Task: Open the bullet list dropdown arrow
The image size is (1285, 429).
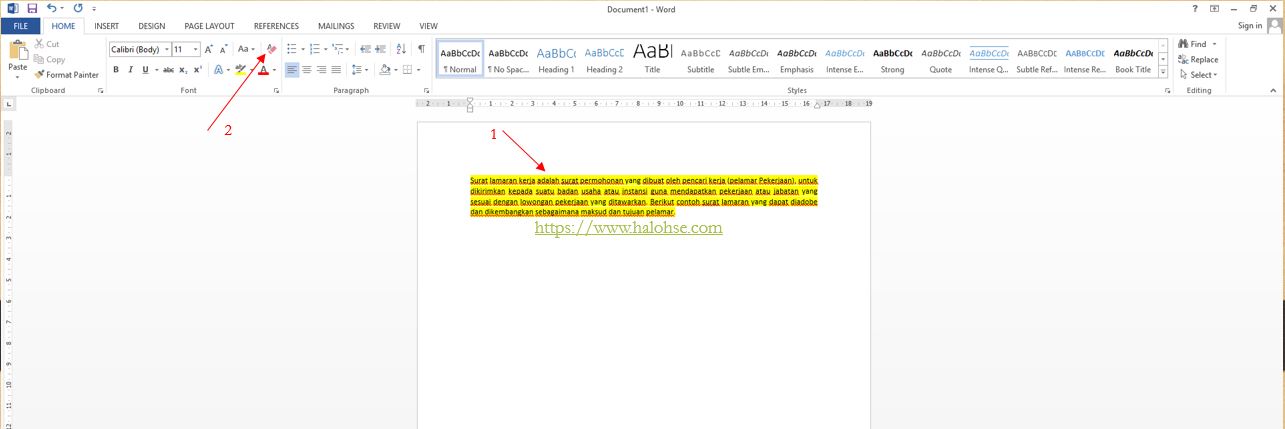Action: (304, 49)
